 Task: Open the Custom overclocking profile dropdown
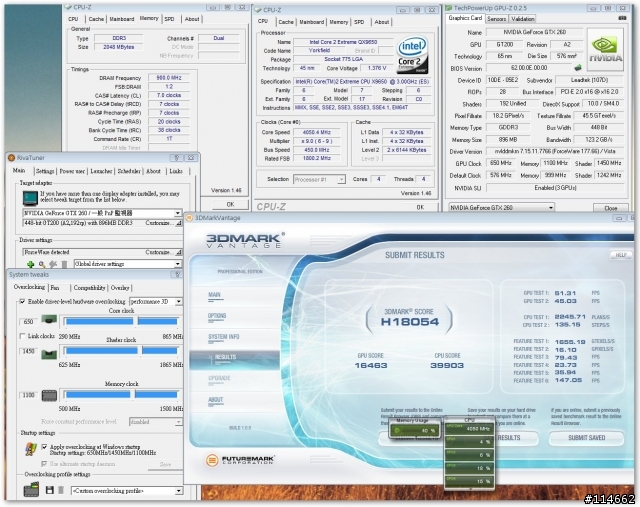178,491
